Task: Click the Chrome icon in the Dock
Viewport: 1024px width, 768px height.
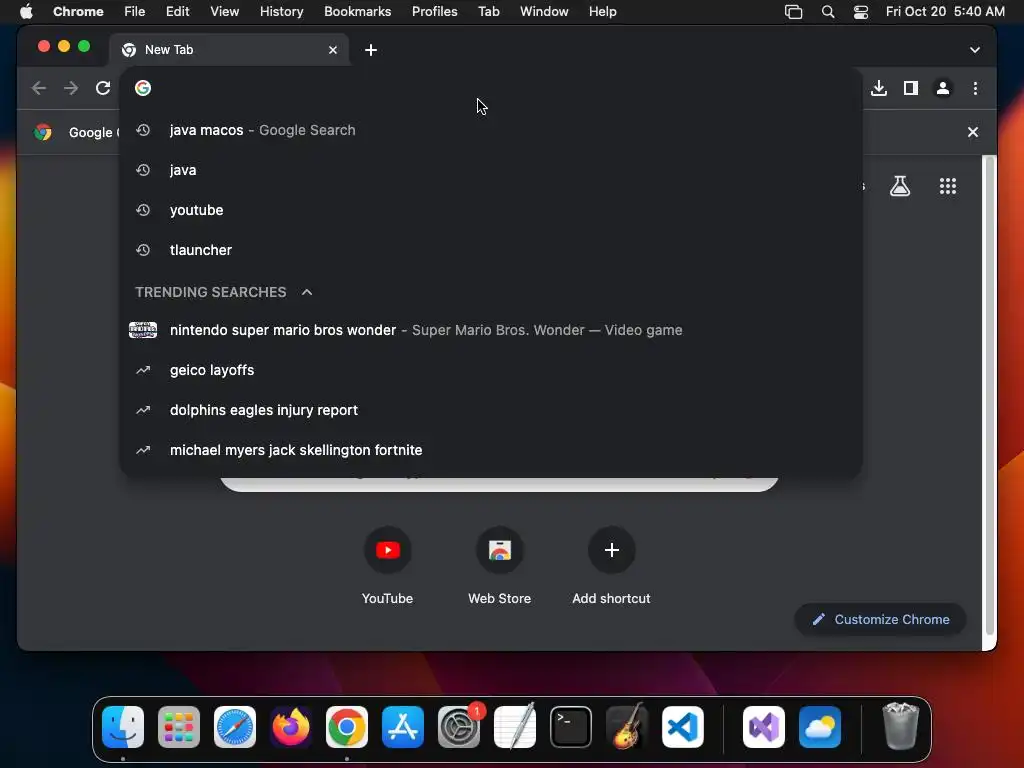Action: [347, 727]
